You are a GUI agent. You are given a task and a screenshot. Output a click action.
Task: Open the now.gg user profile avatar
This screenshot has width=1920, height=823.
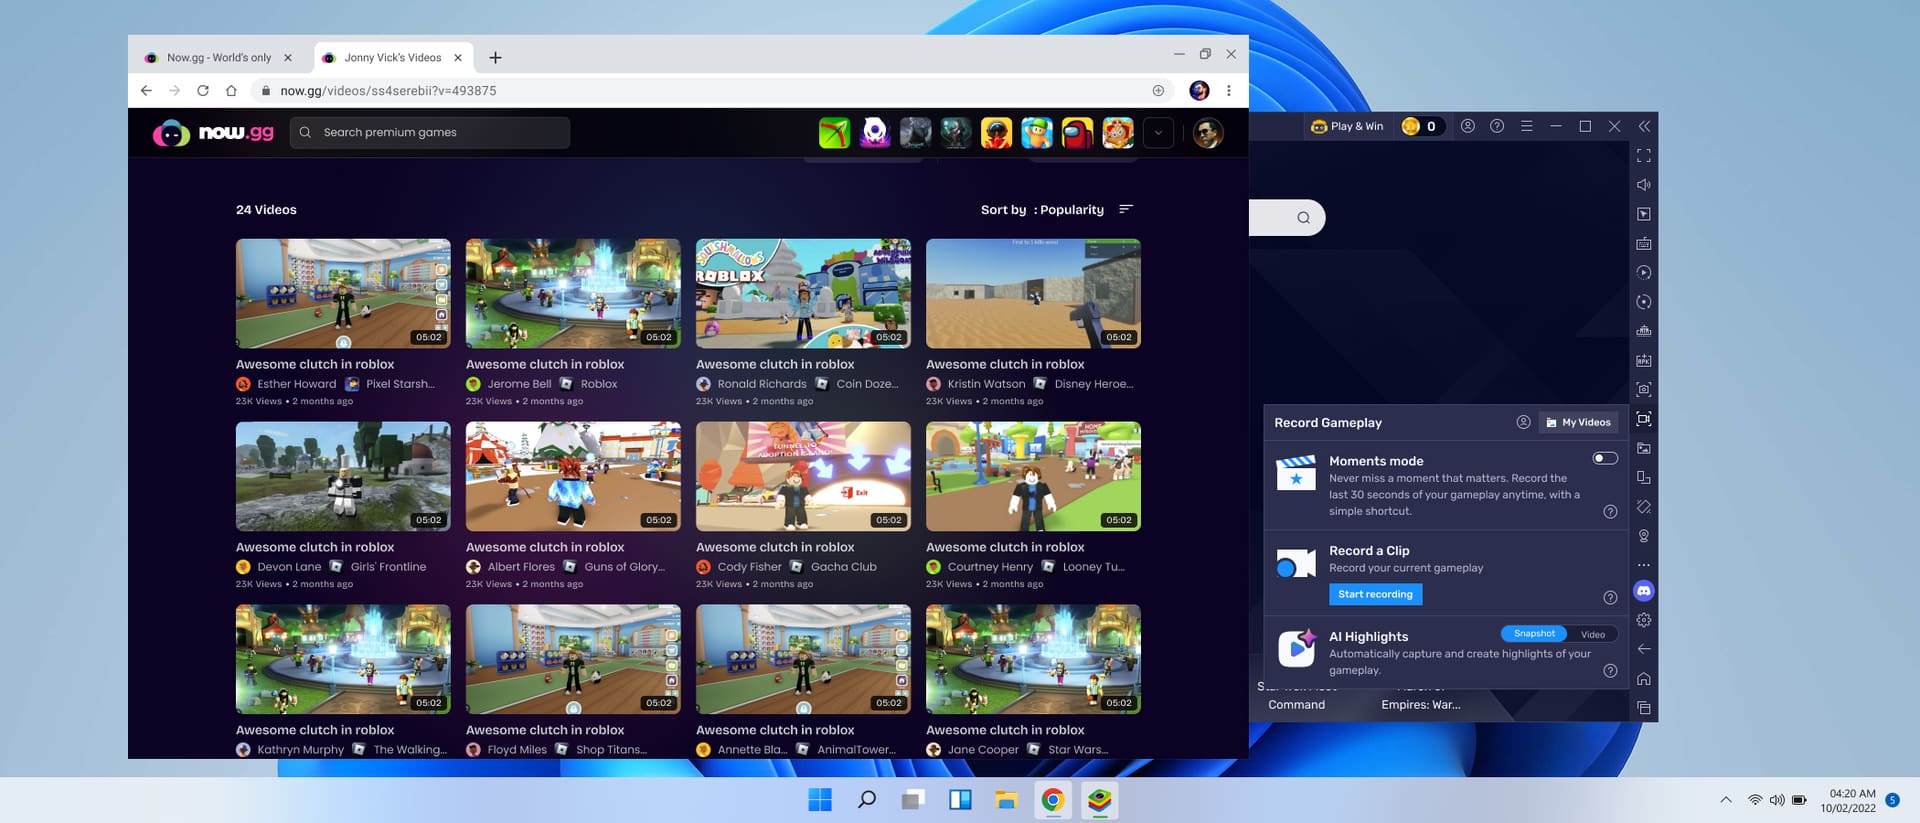coord(1208,133)
